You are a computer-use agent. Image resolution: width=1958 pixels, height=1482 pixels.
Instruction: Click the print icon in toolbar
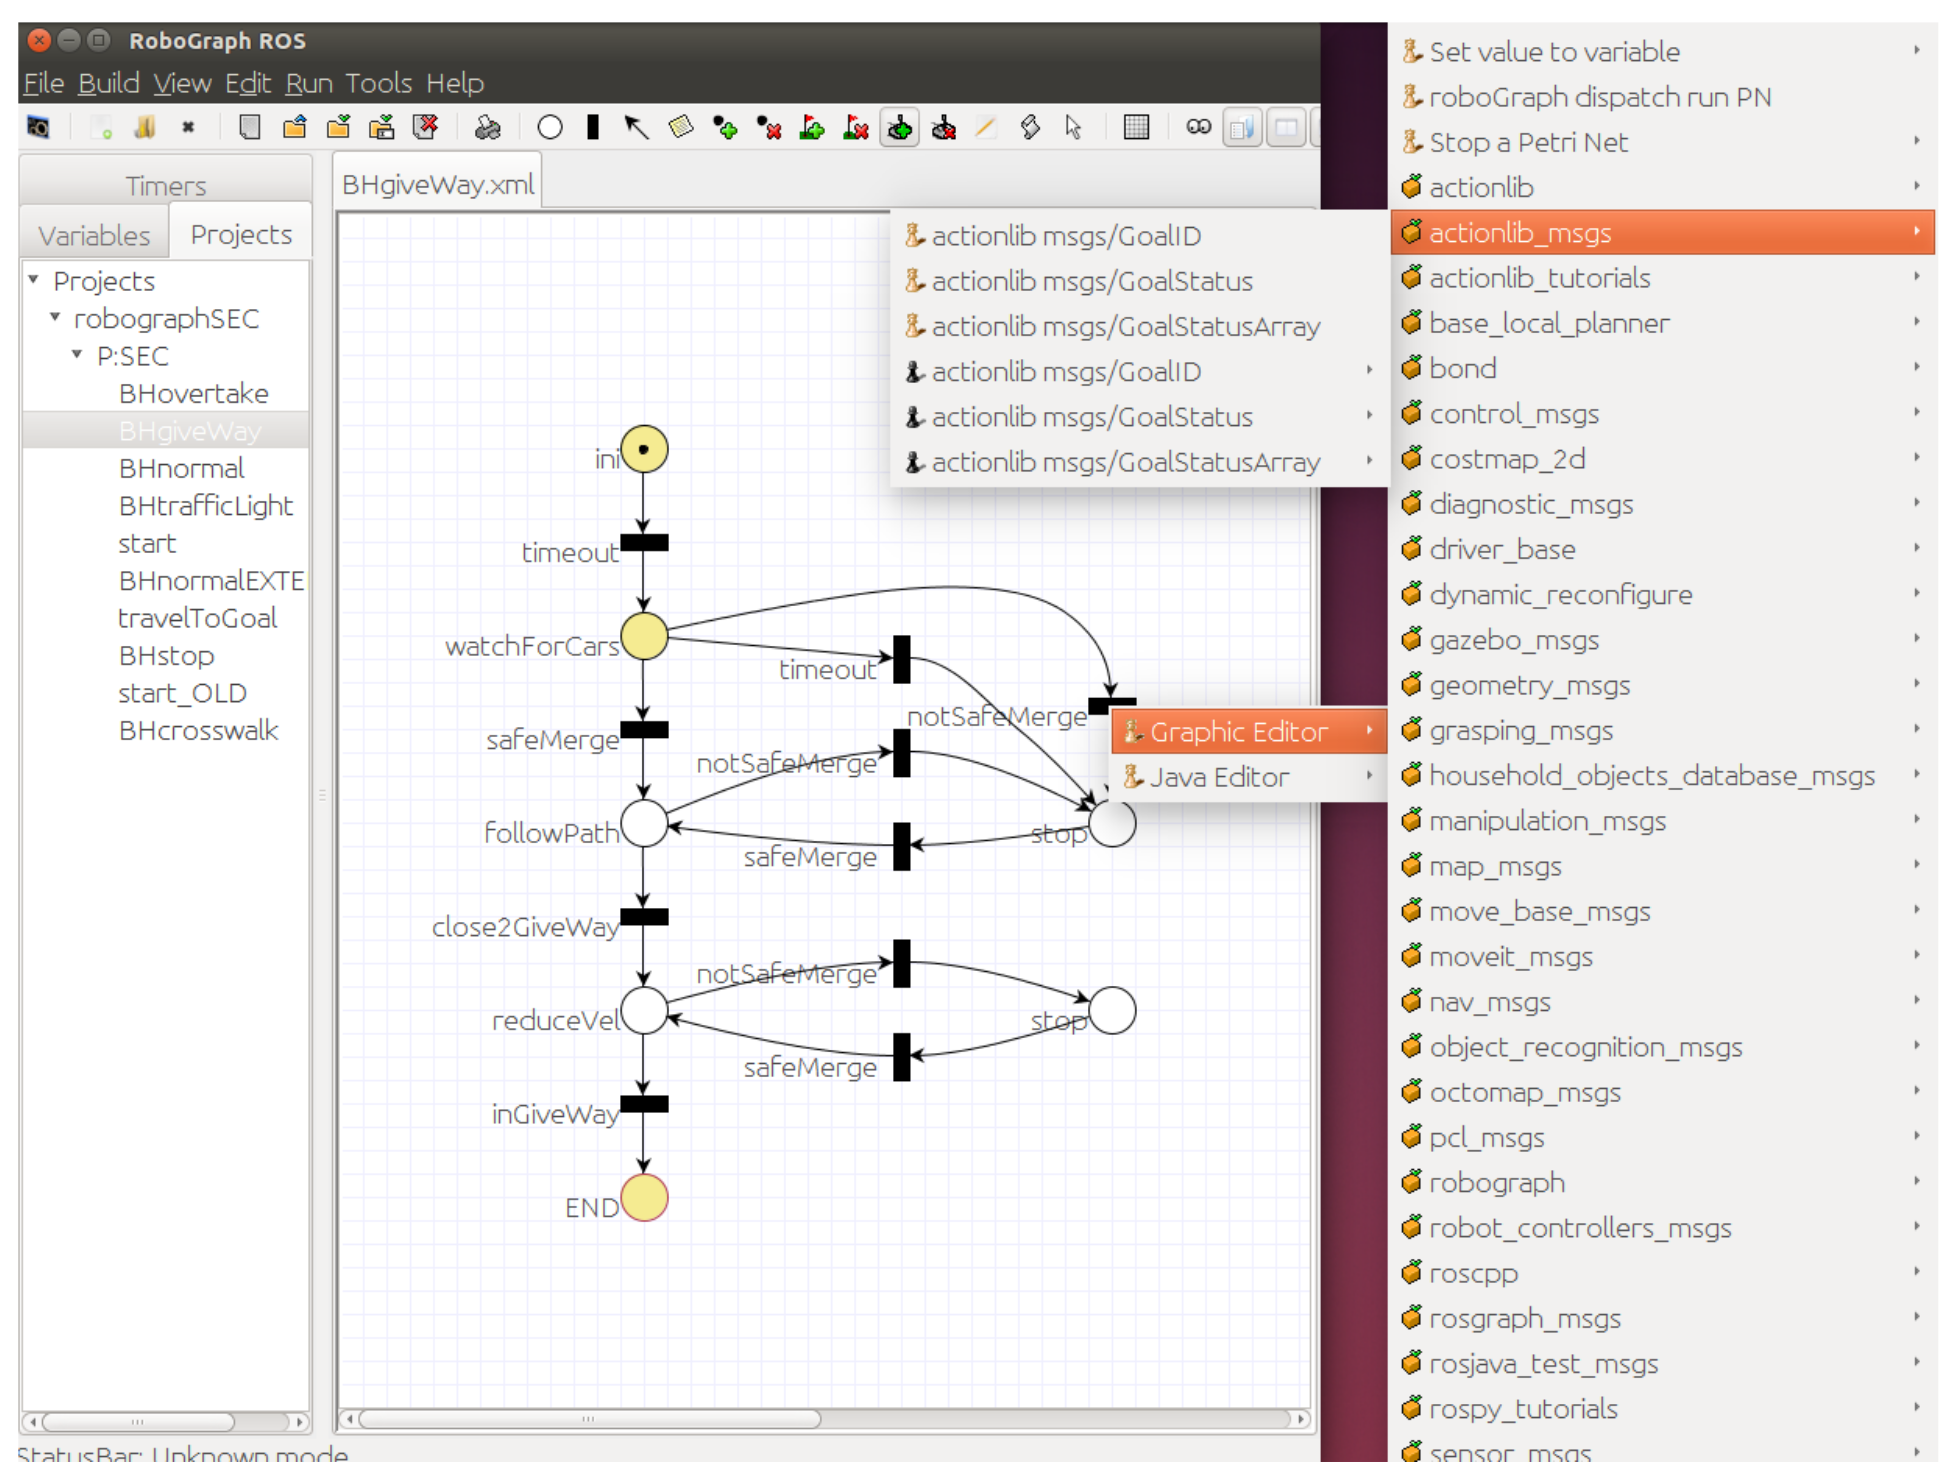487,128
